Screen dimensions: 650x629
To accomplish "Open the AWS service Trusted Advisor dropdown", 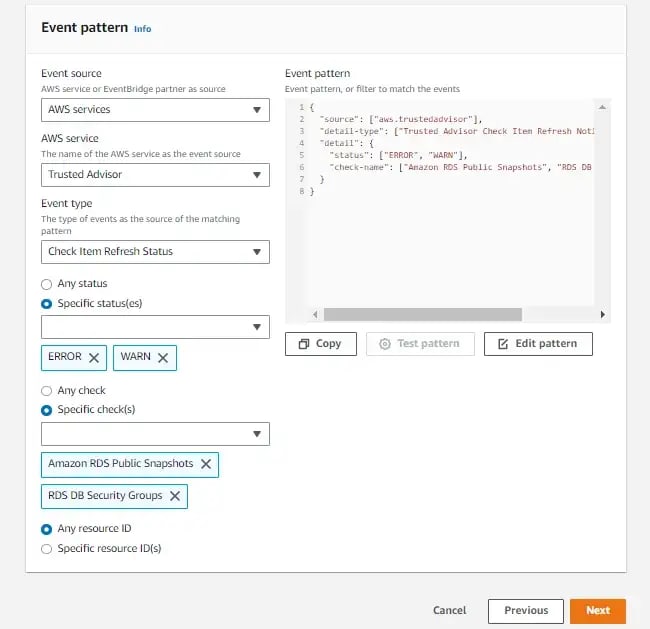I will [x=155, y=175].
